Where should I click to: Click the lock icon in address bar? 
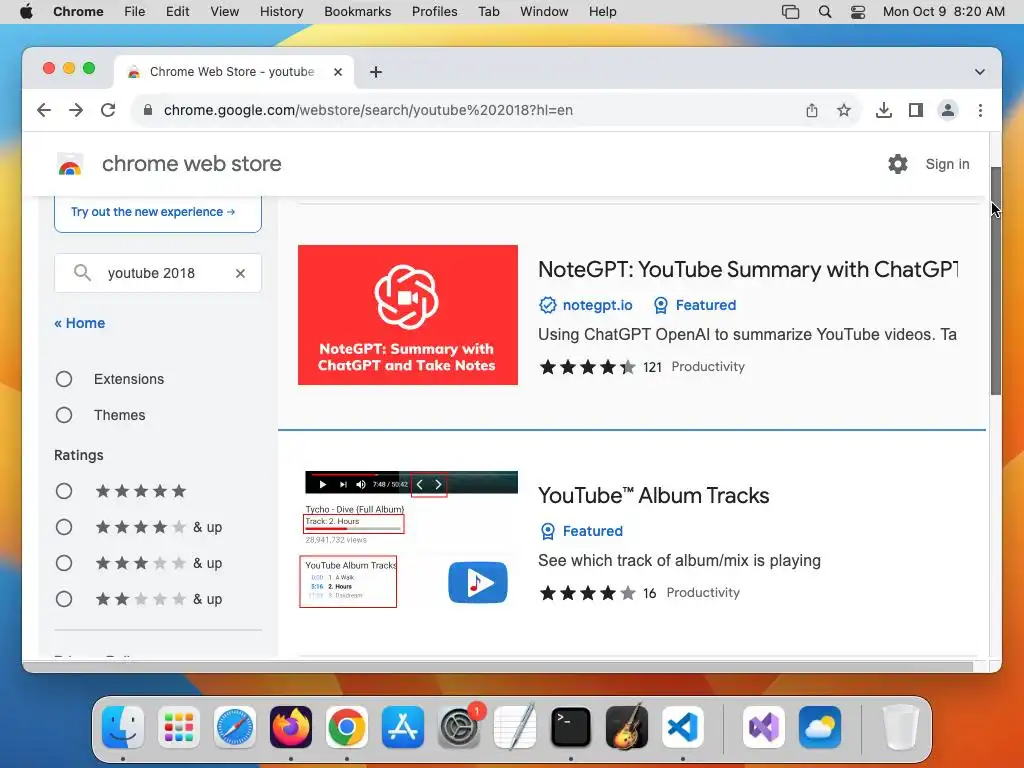pos(148,110)
